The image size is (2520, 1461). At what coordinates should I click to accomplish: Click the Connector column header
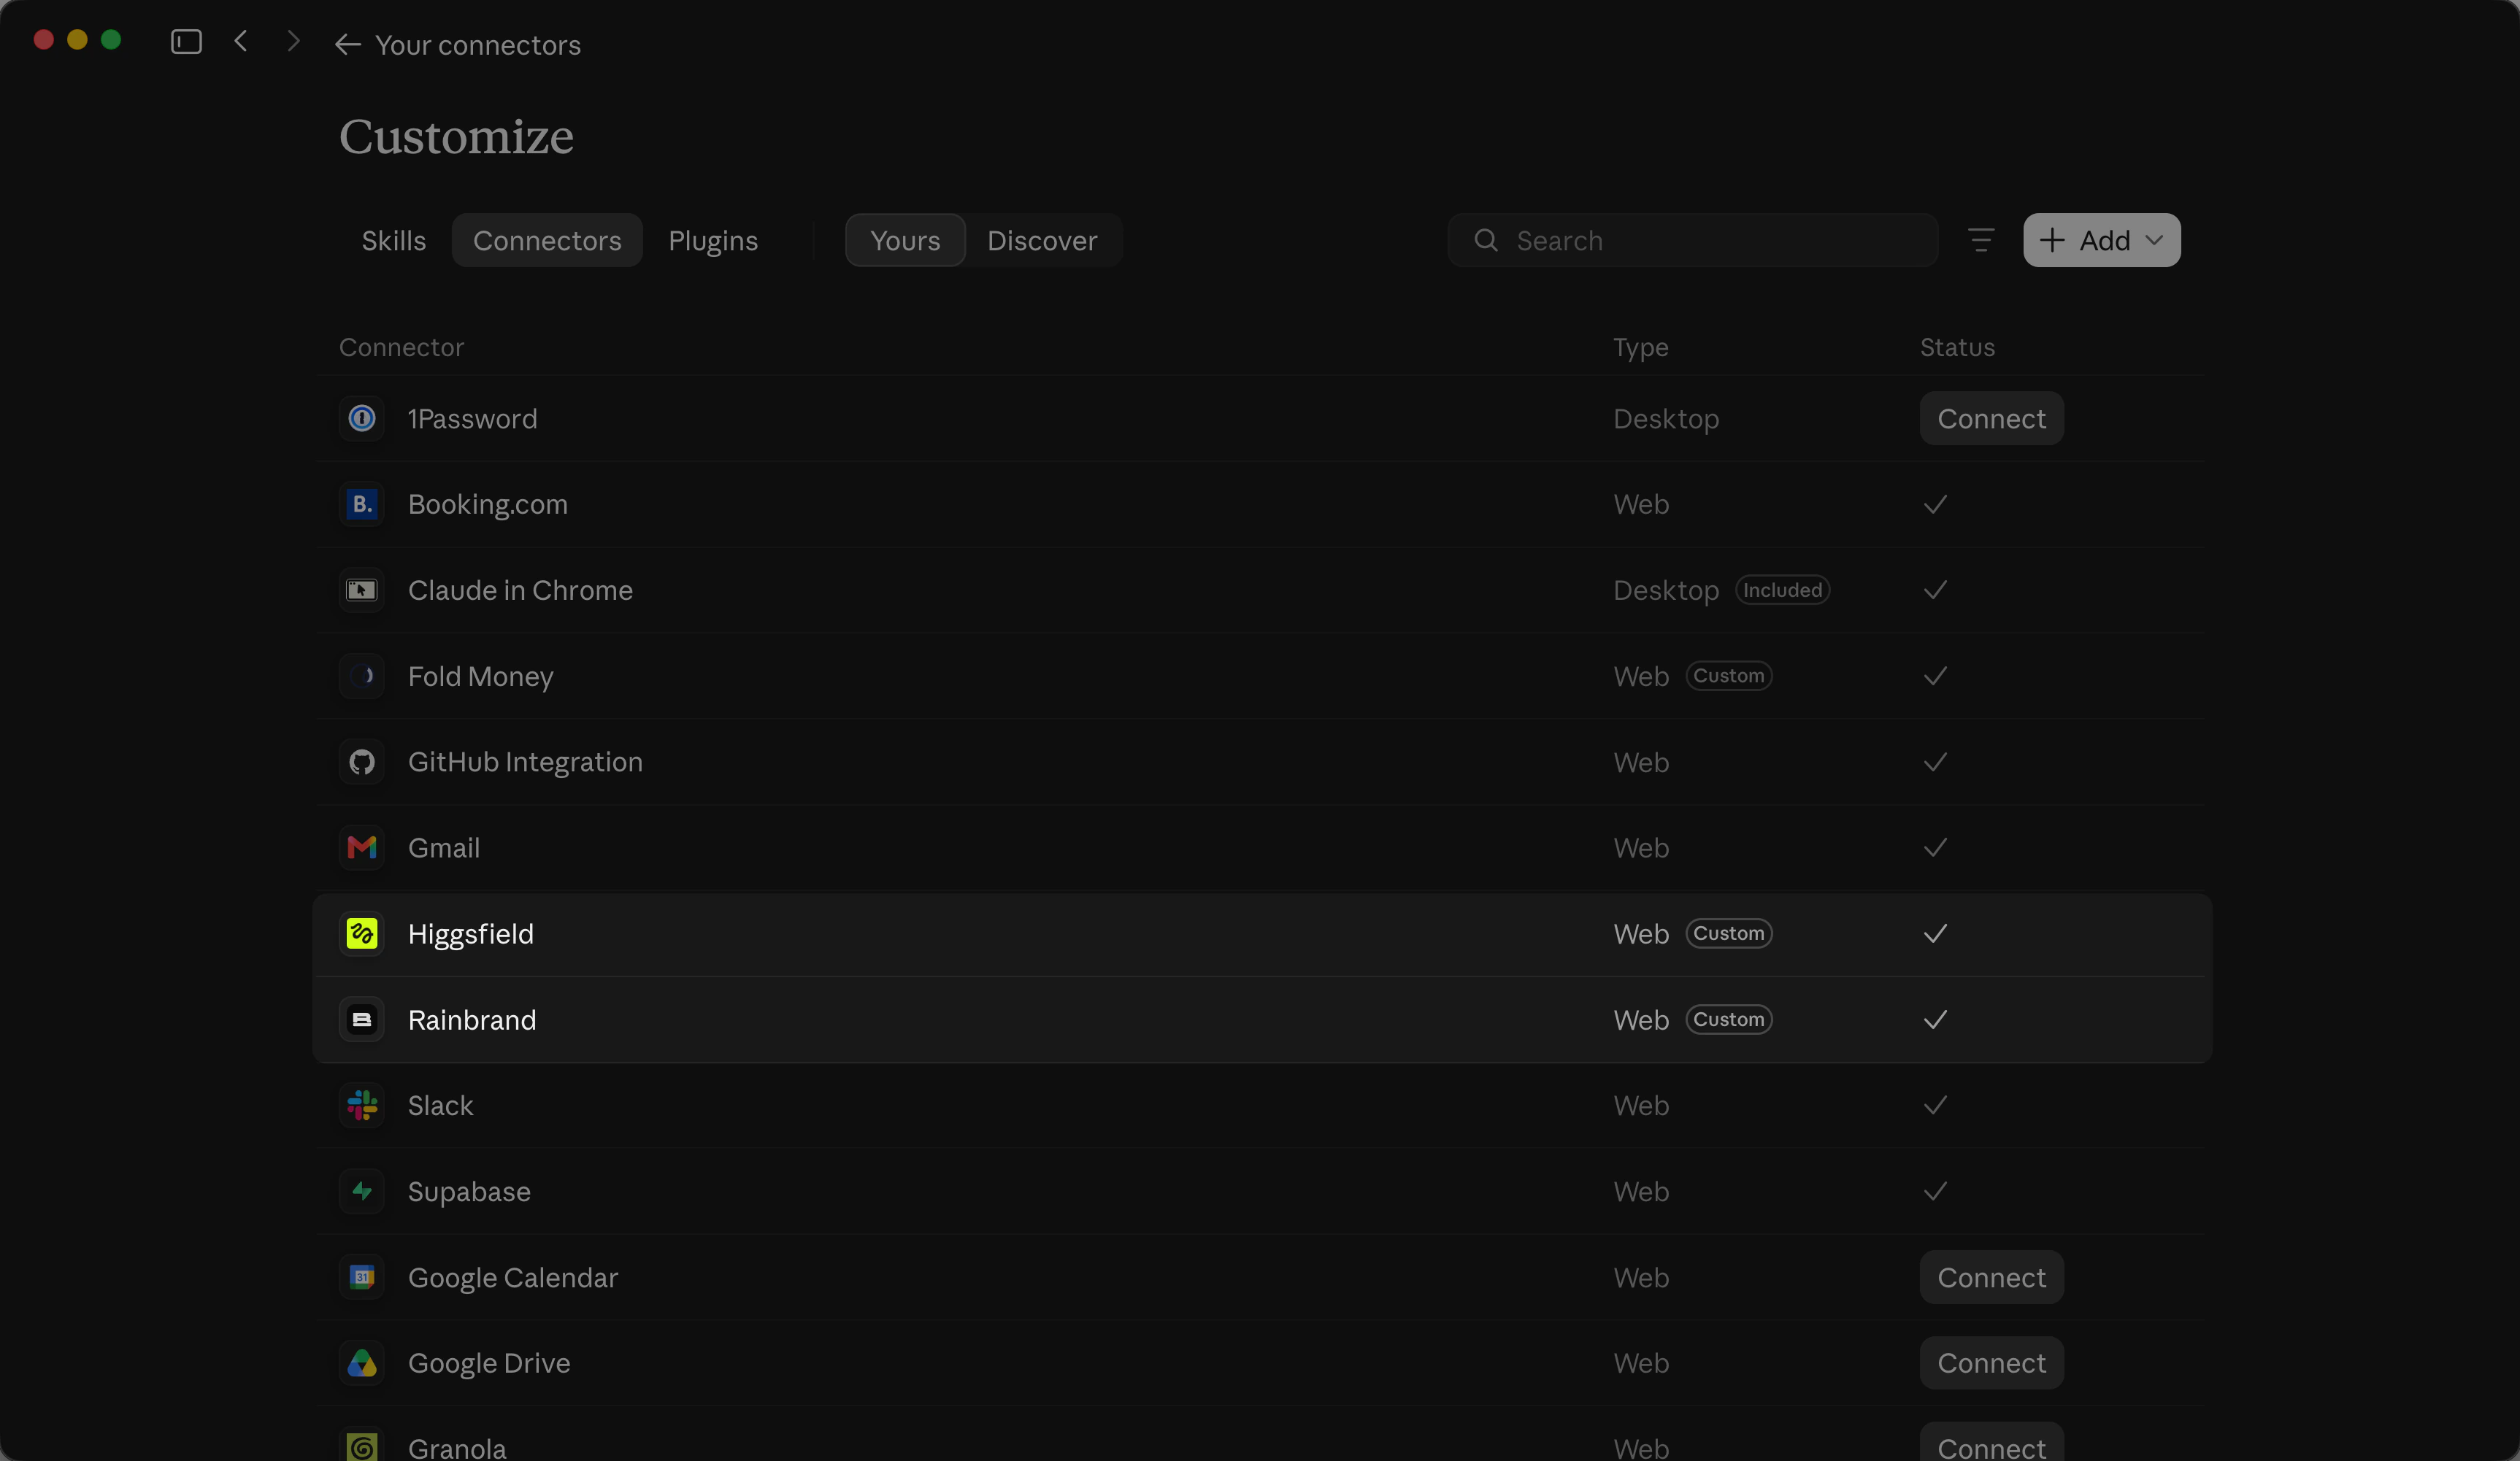coord(401,347)
